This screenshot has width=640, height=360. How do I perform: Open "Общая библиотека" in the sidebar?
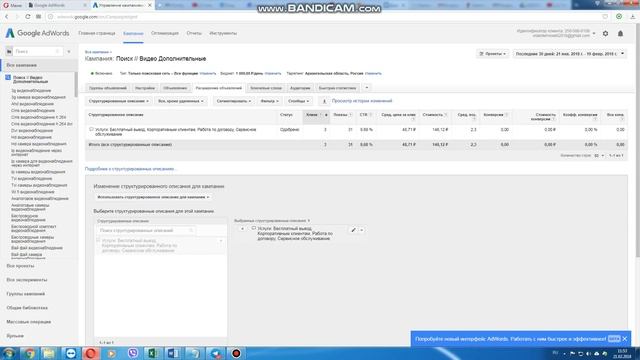27,308
